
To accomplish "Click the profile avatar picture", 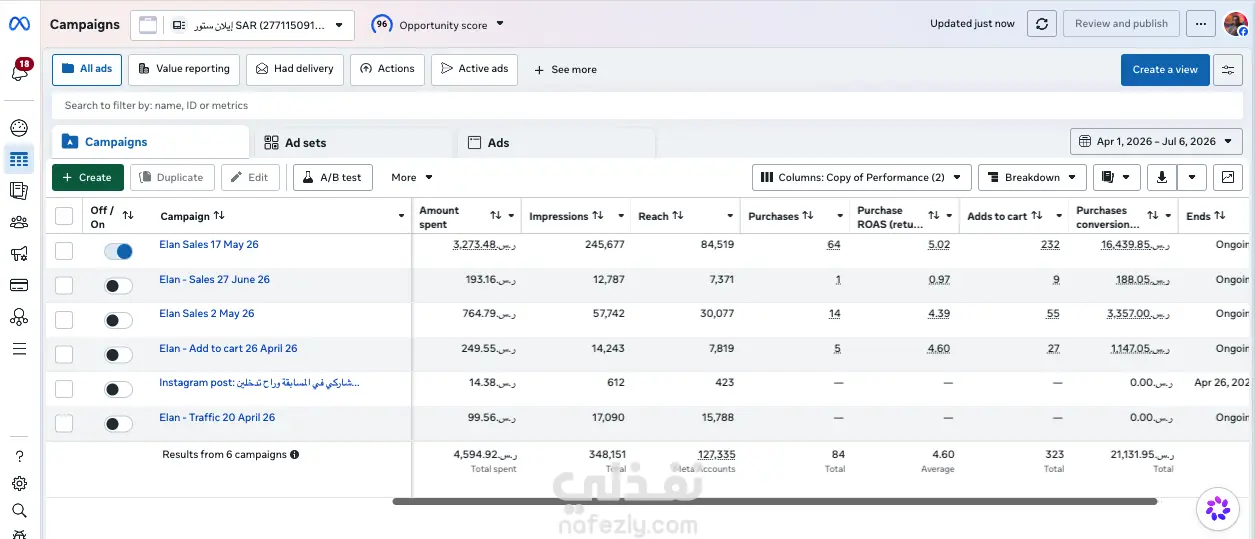I will coord(1236,24).
